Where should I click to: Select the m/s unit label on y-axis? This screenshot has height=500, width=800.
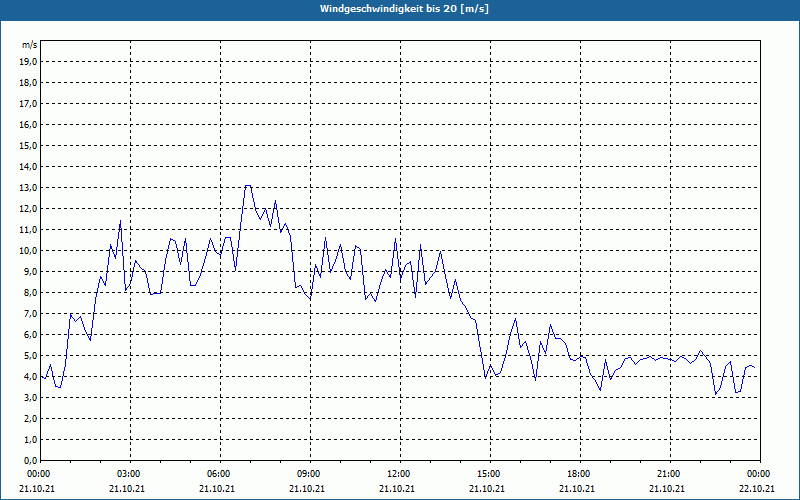29,45
